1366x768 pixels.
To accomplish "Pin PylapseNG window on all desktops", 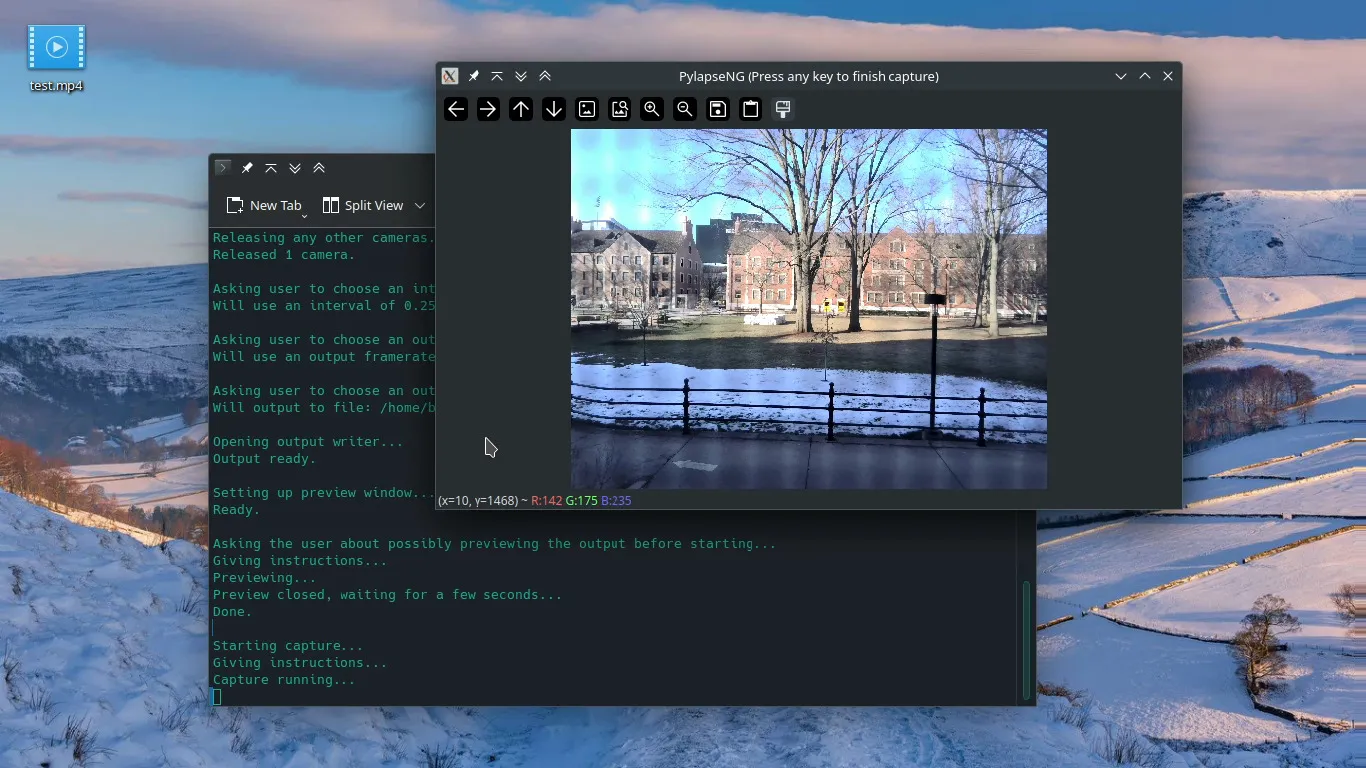I will click(x=473, y=76).
